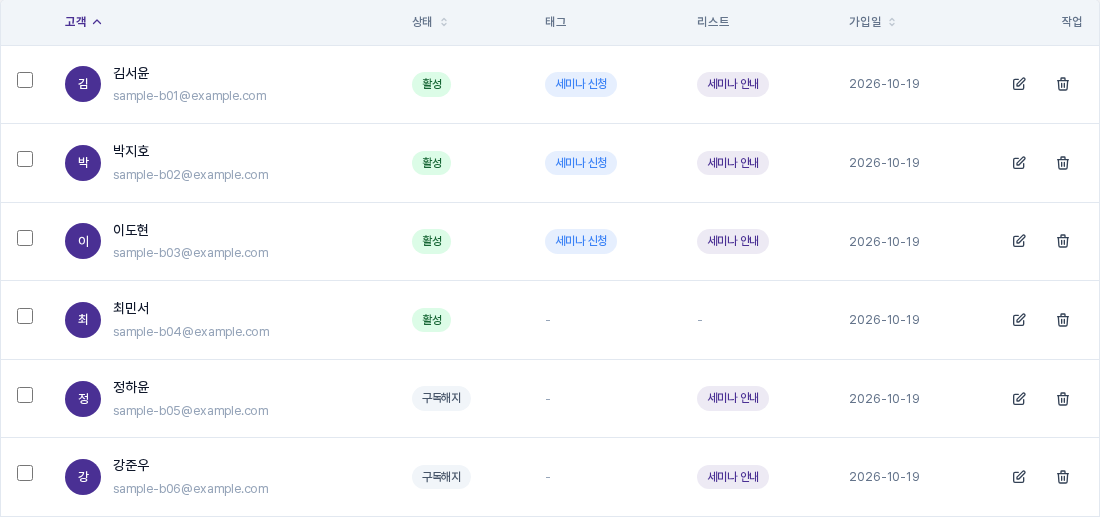
Task: Delete customer 김서윤 with the trash icon
Action: [x=1063, y=84]
